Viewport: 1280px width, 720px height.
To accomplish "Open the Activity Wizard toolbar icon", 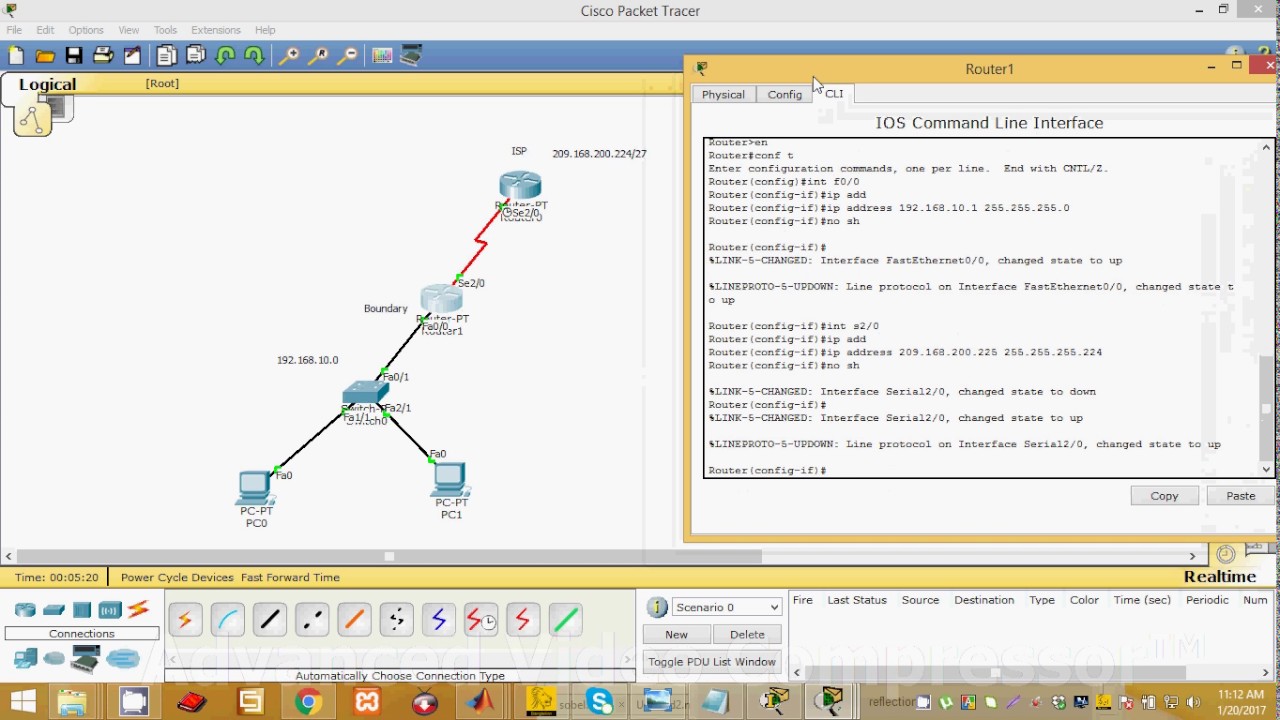I will pyautogui.click(x=132, y=56).
